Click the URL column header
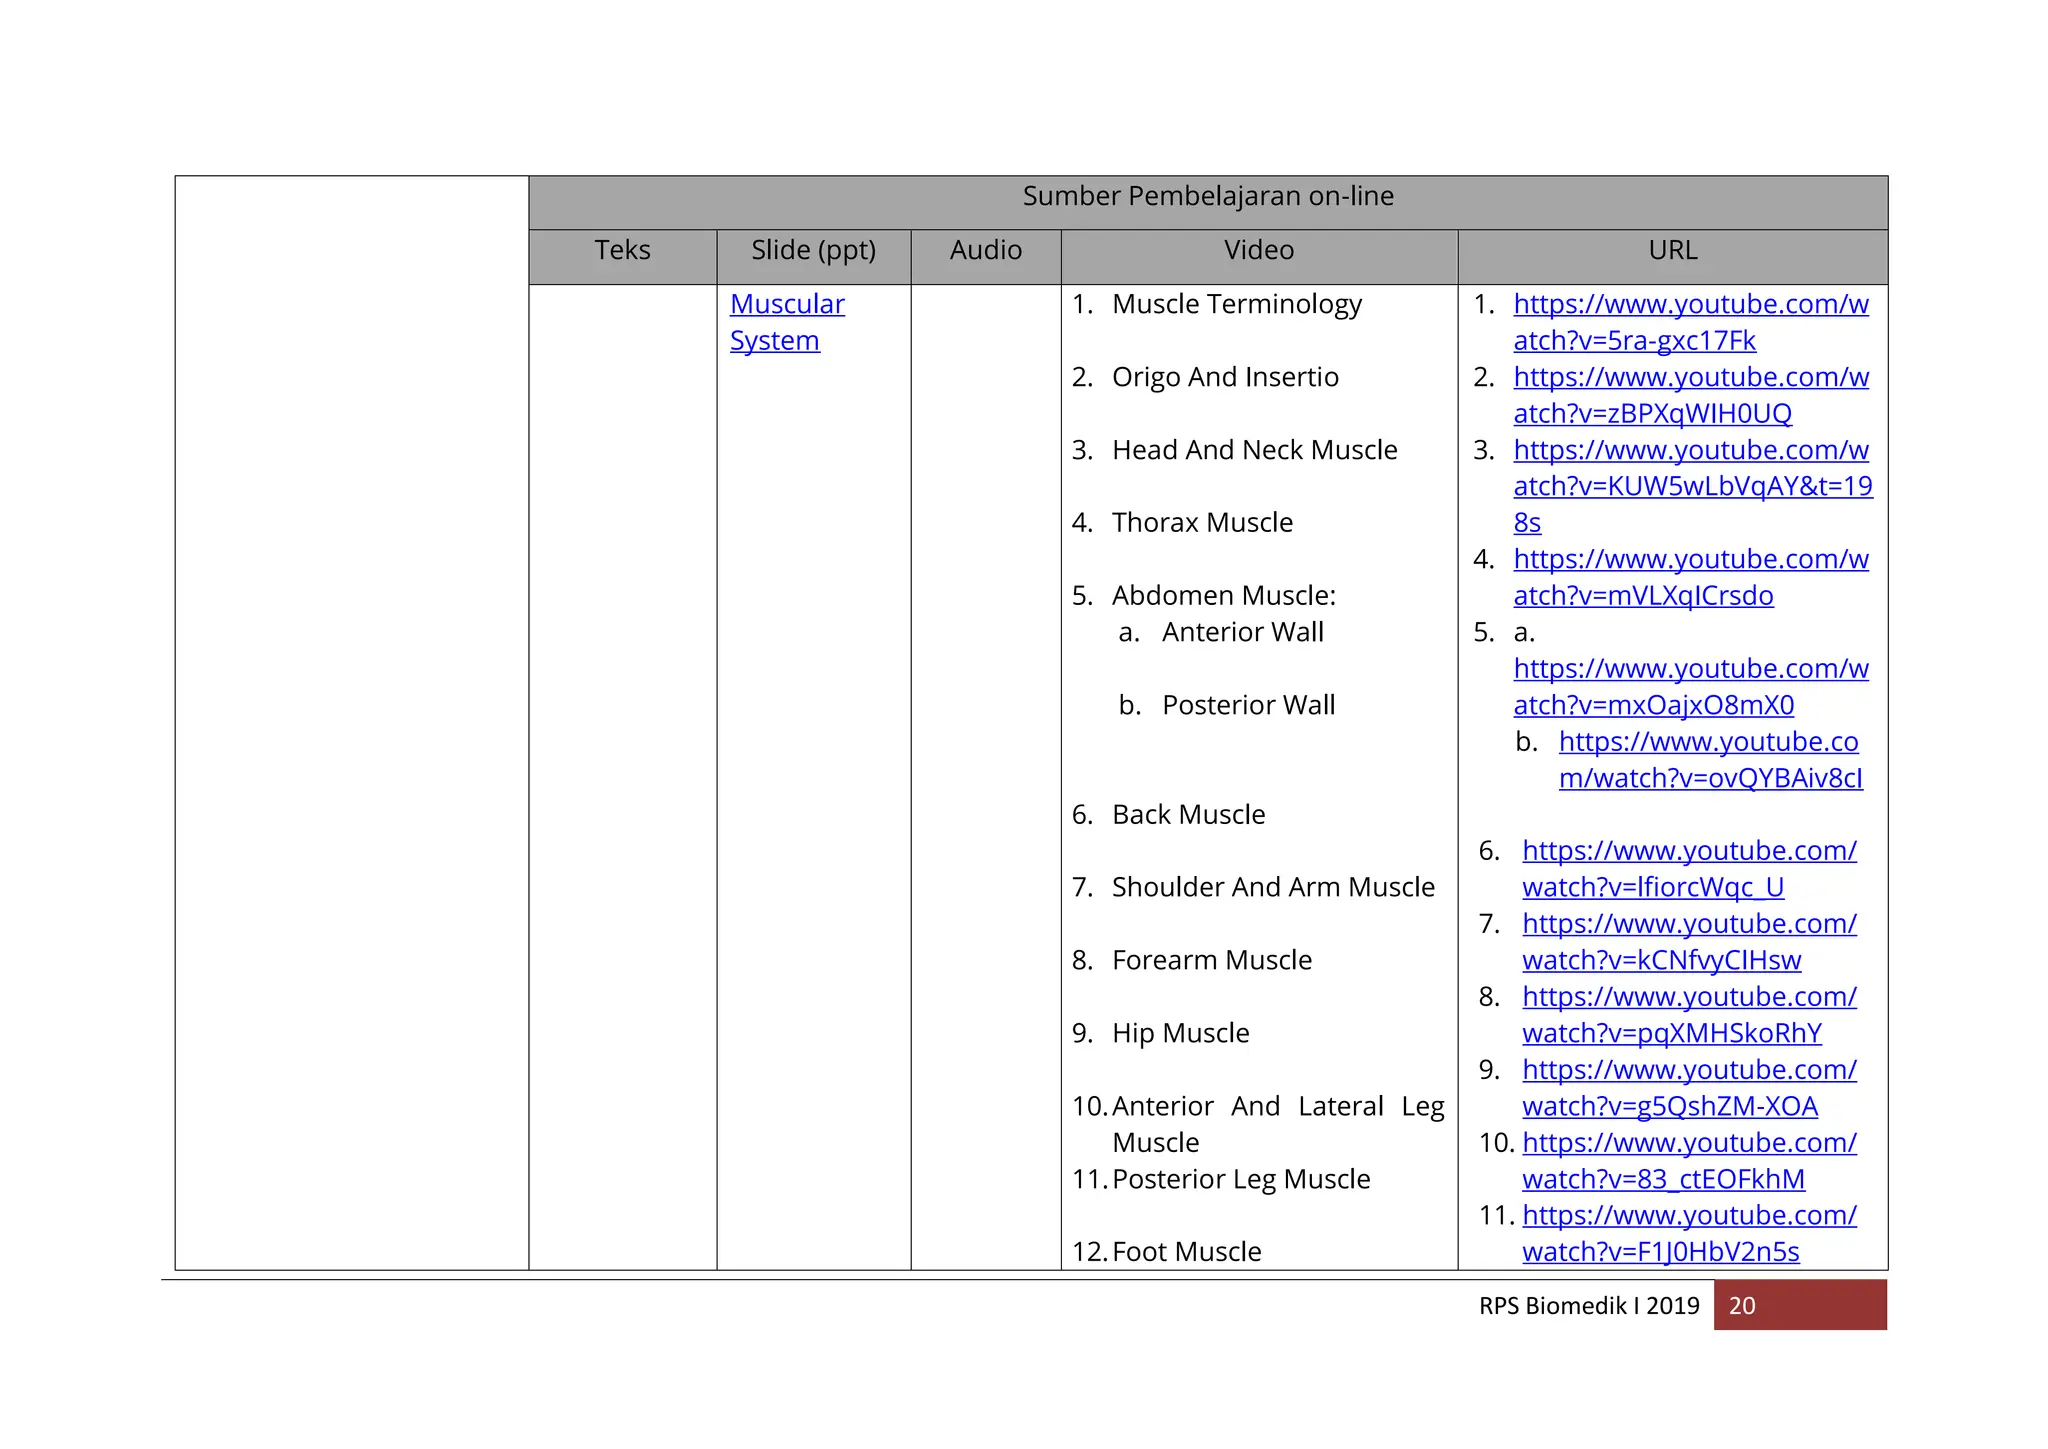 click(x=1672, y=251)
